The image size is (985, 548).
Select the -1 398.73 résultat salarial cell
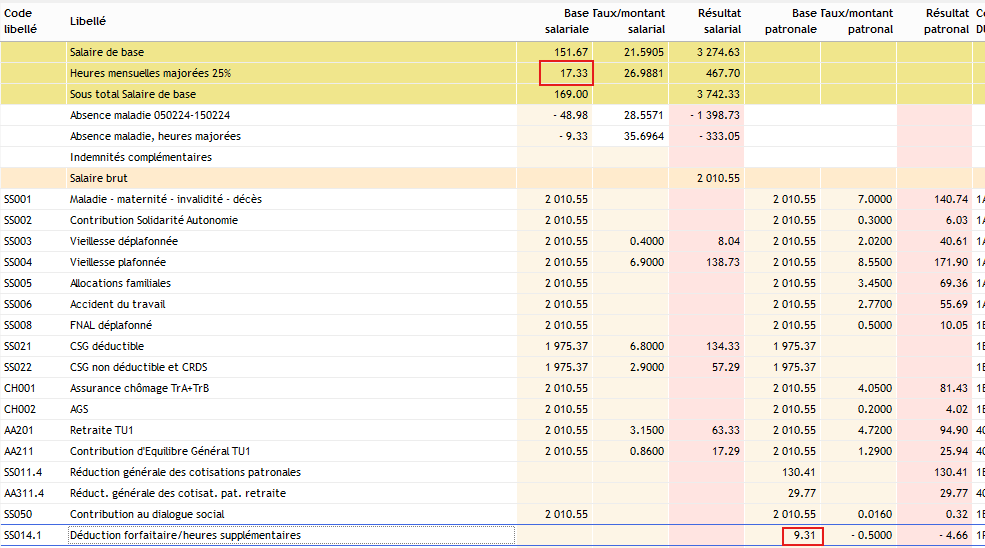click(x=714, y=115)
